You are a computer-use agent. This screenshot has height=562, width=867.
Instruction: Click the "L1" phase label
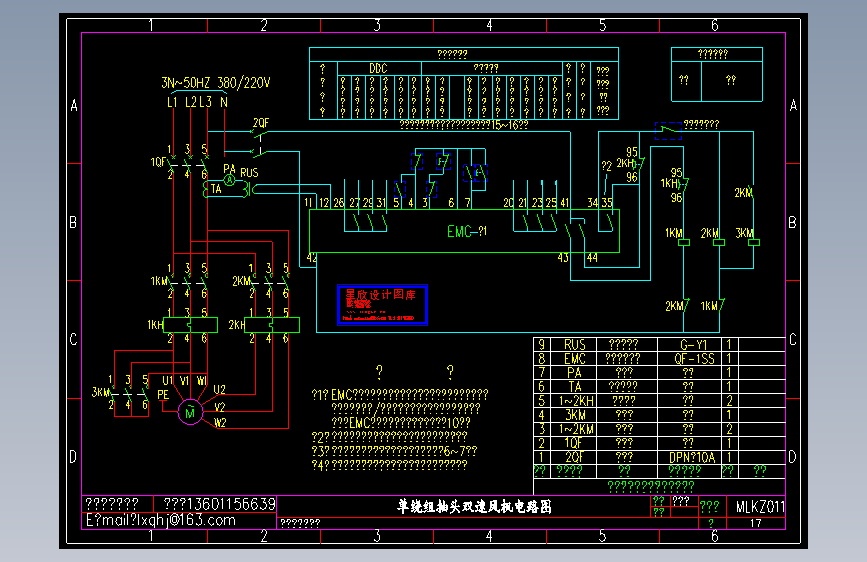point(173,102)
